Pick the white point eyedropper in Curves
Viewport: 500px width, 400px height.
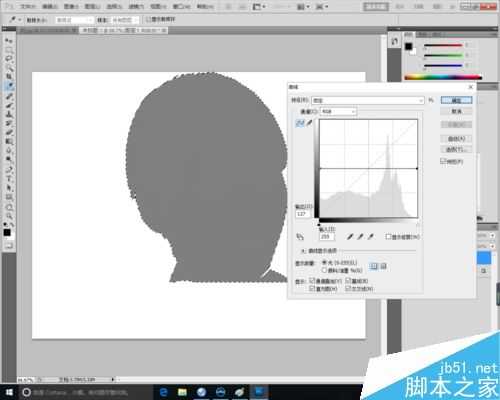tap(370, 237)
